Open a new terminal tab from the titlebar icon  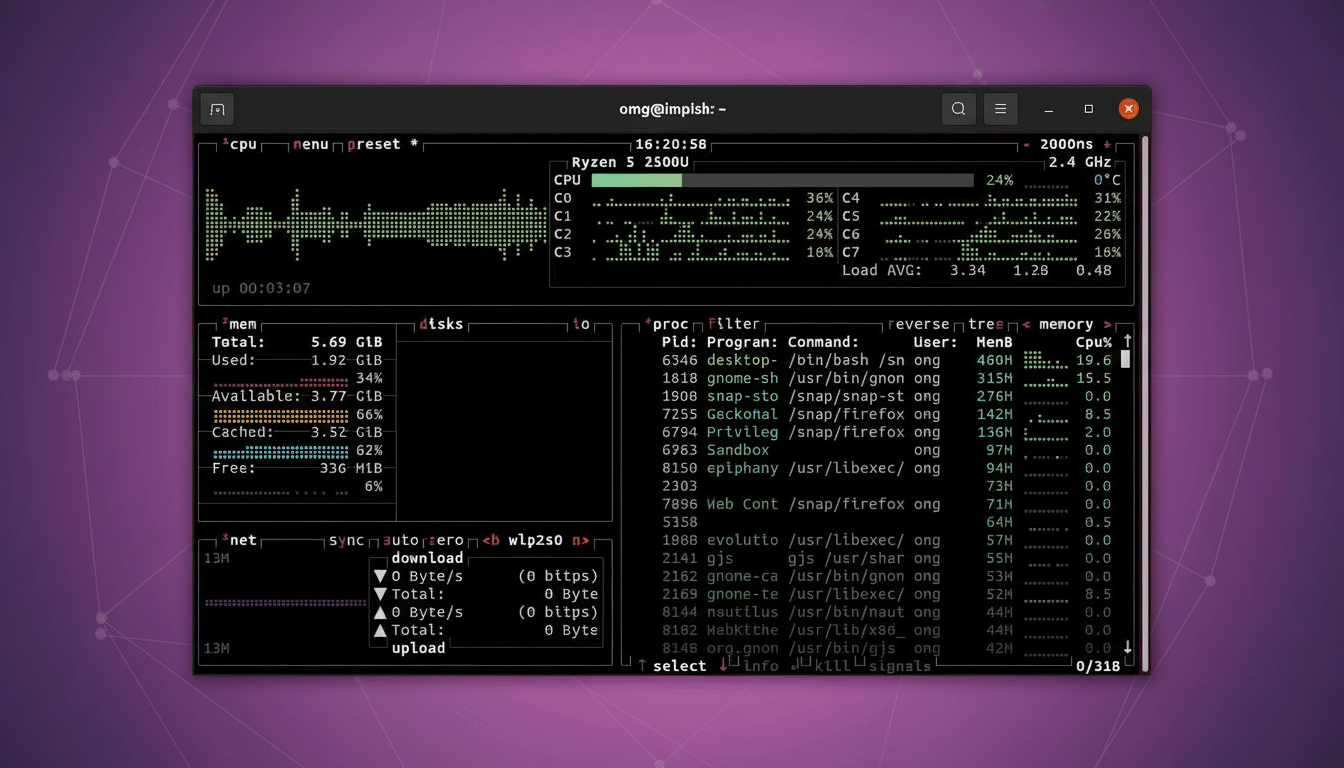pyautogui.click(x=217, y=109)
